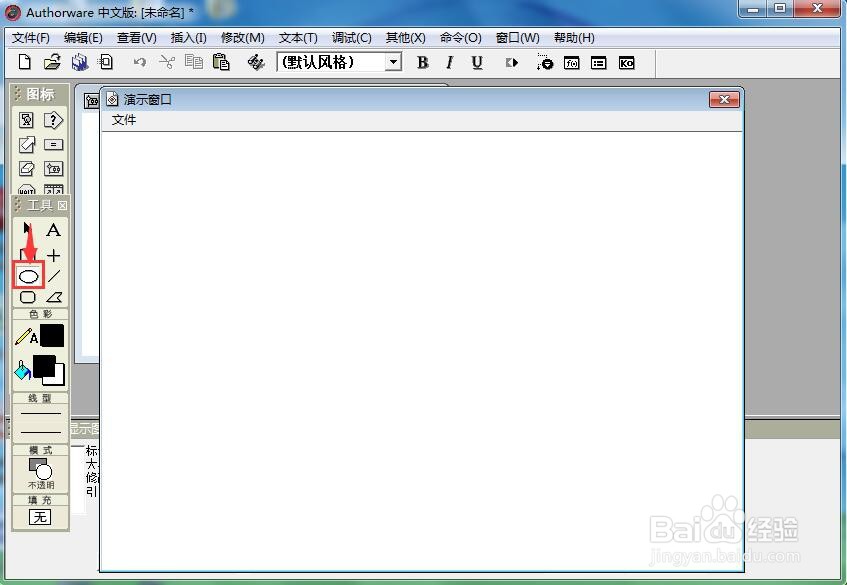Open the Variables window icon
This screenshot has height=585, width=847.
pyautogui.click(x=599, y=63)
